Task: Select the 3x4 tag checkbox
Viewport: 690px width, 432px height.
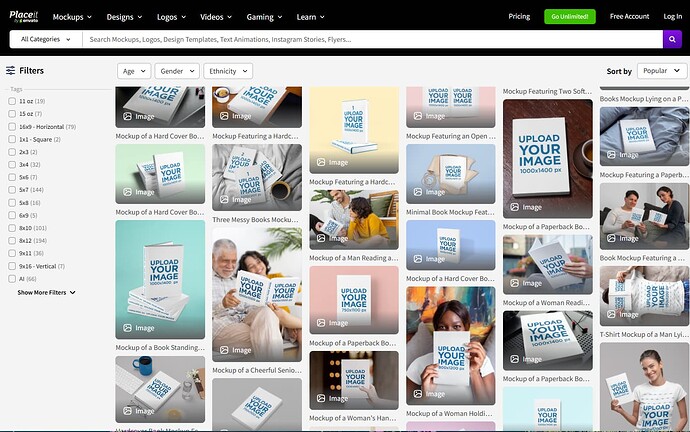Action: point(12,165)
